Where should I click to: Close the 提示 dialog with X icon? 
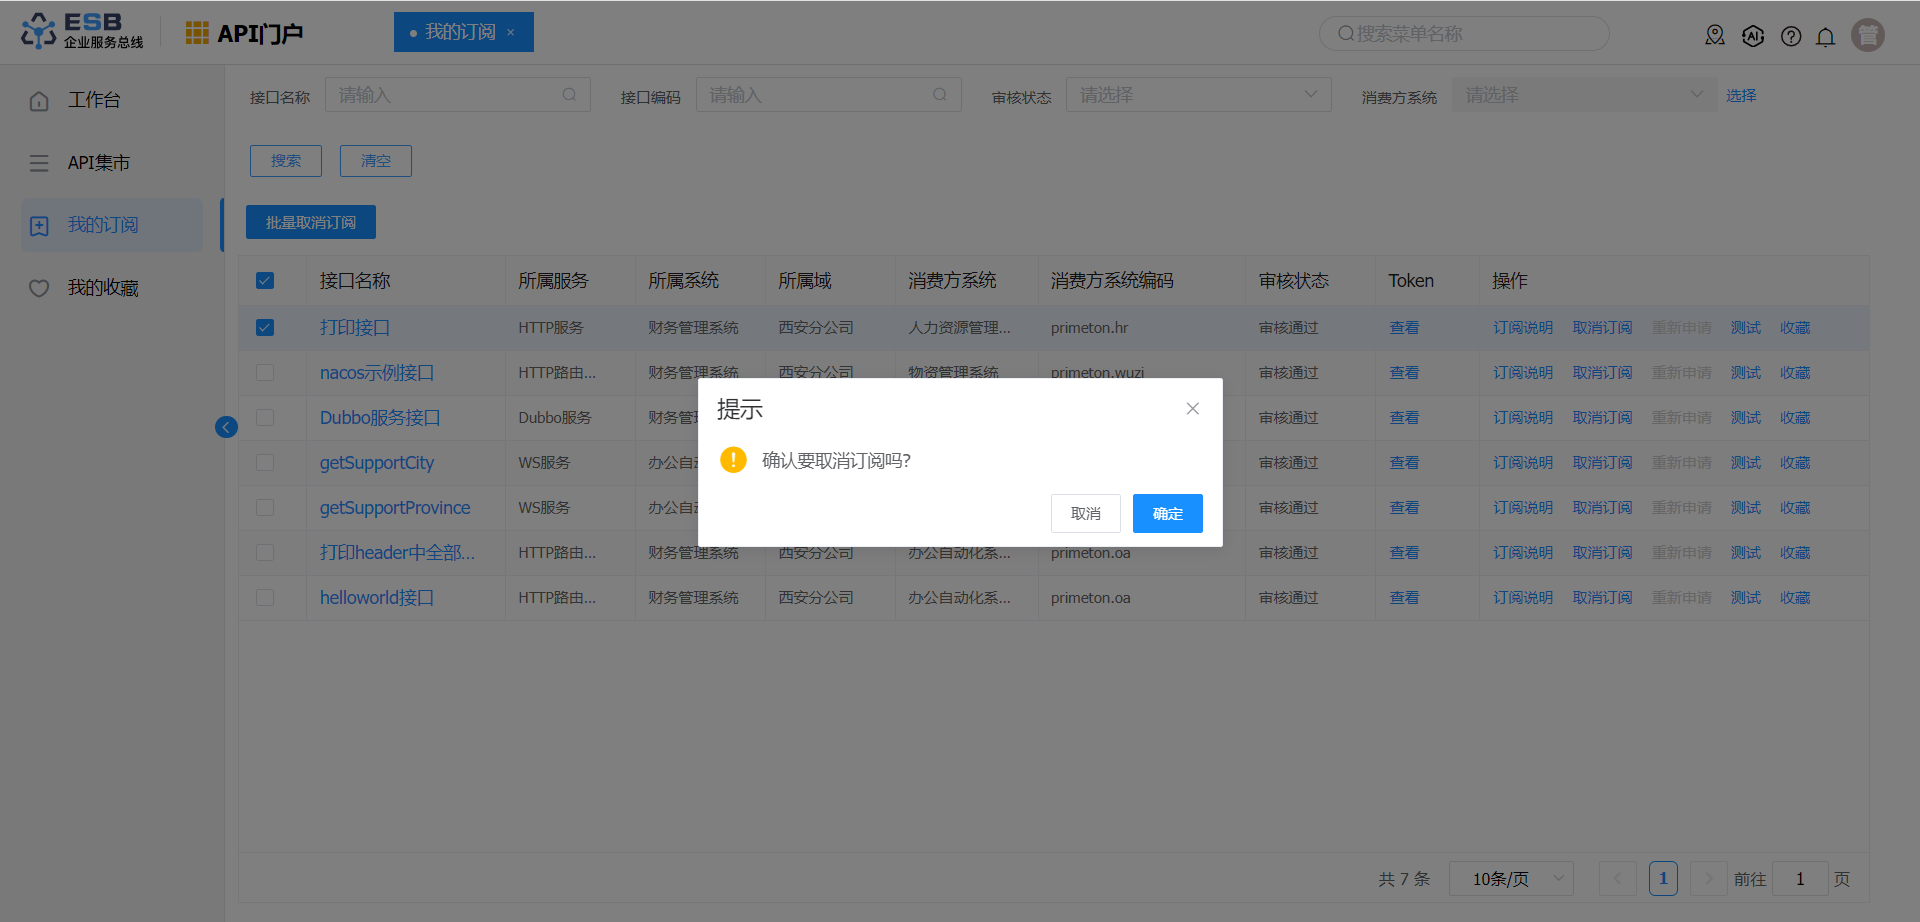pyautogui.click(x=1192, y=408)
